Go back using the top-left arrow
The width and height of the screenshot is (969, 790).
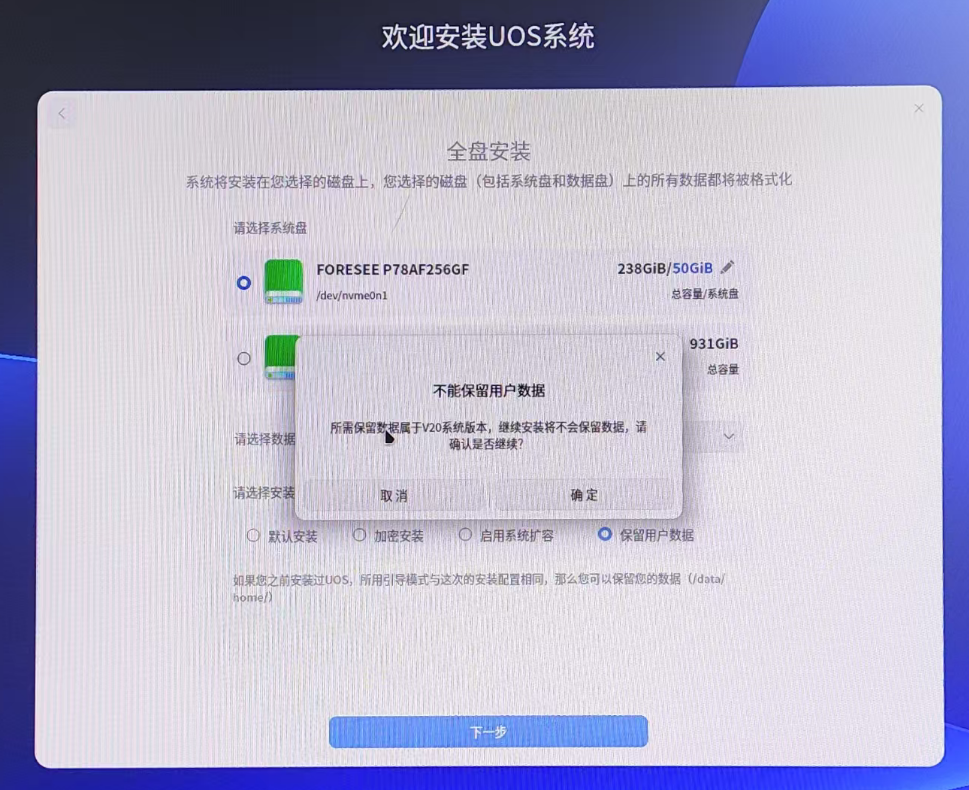coord(62,114)
